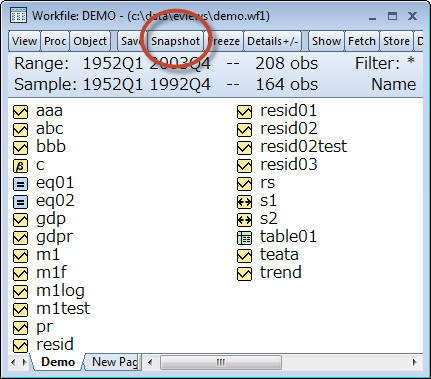Toggle Details+/- view

(x=273, y=41)
